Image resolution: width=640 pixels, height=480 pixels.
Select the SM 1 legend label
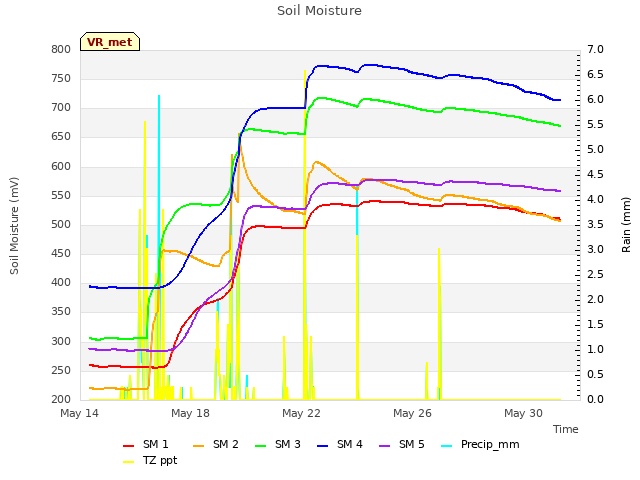[156, 444]
